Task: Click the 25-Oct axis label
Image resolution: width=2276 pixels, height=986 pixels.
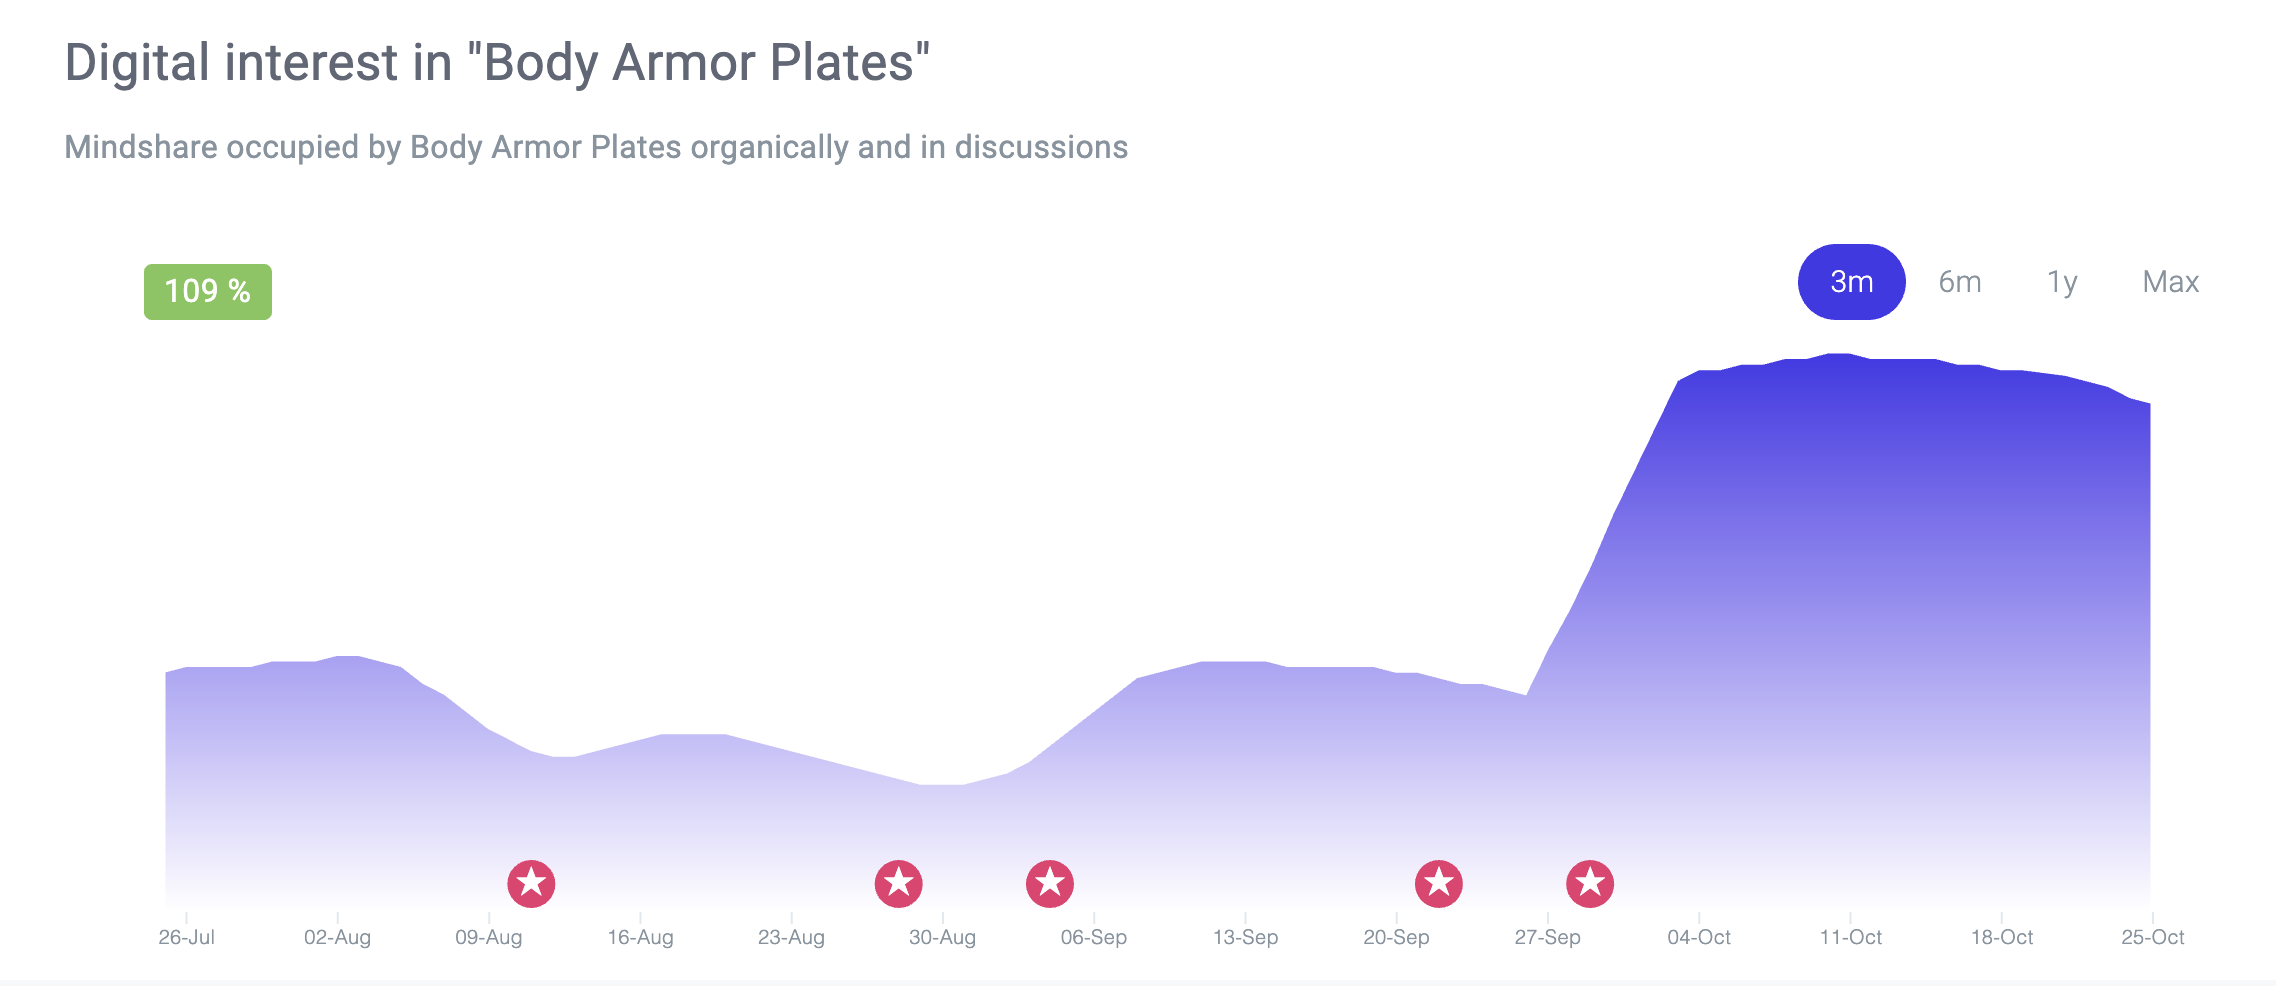Action: point(2153,938)
